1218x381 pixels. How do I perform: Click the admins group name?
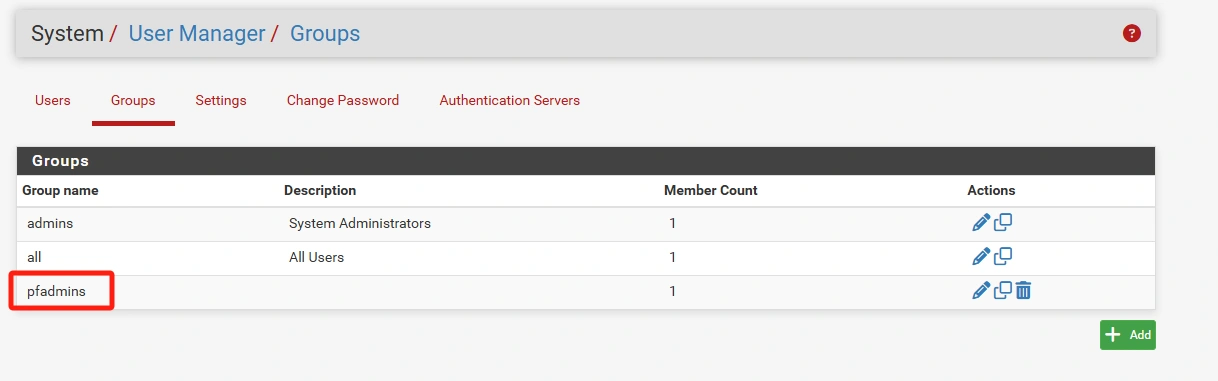point(50,223)
